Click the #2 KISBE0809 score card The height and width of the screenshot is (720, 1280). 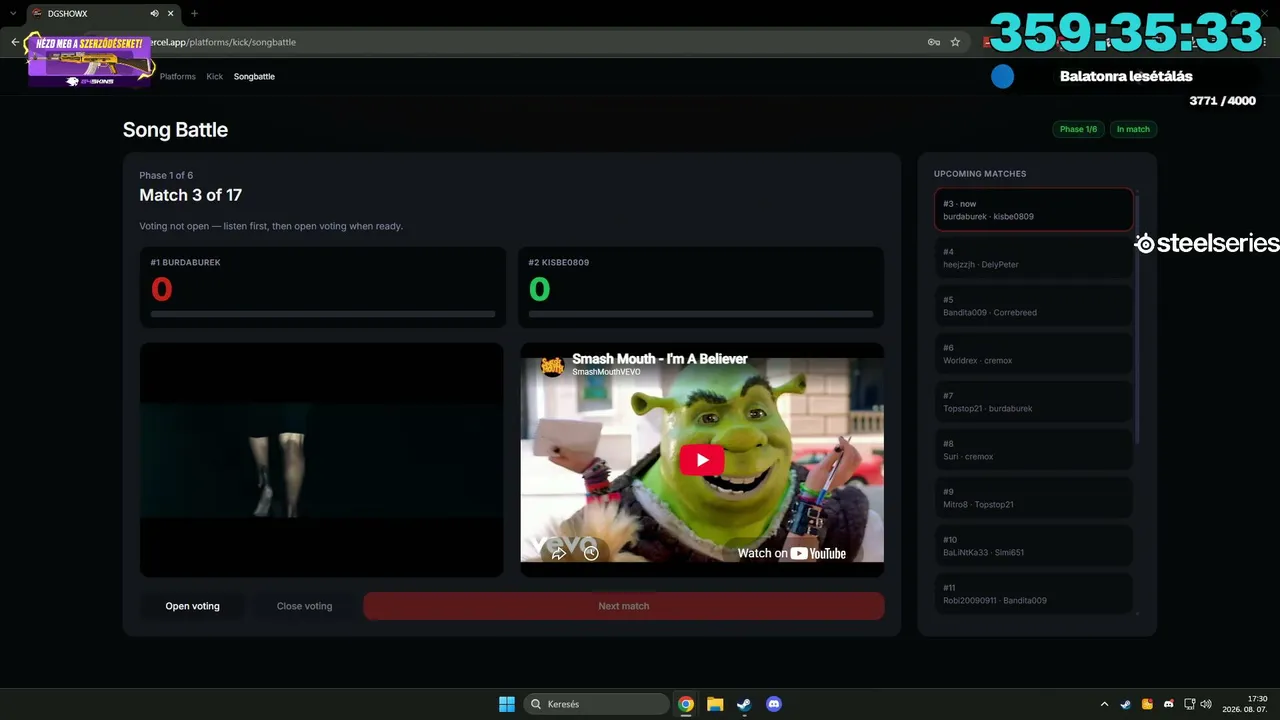(x=701, y=287)
